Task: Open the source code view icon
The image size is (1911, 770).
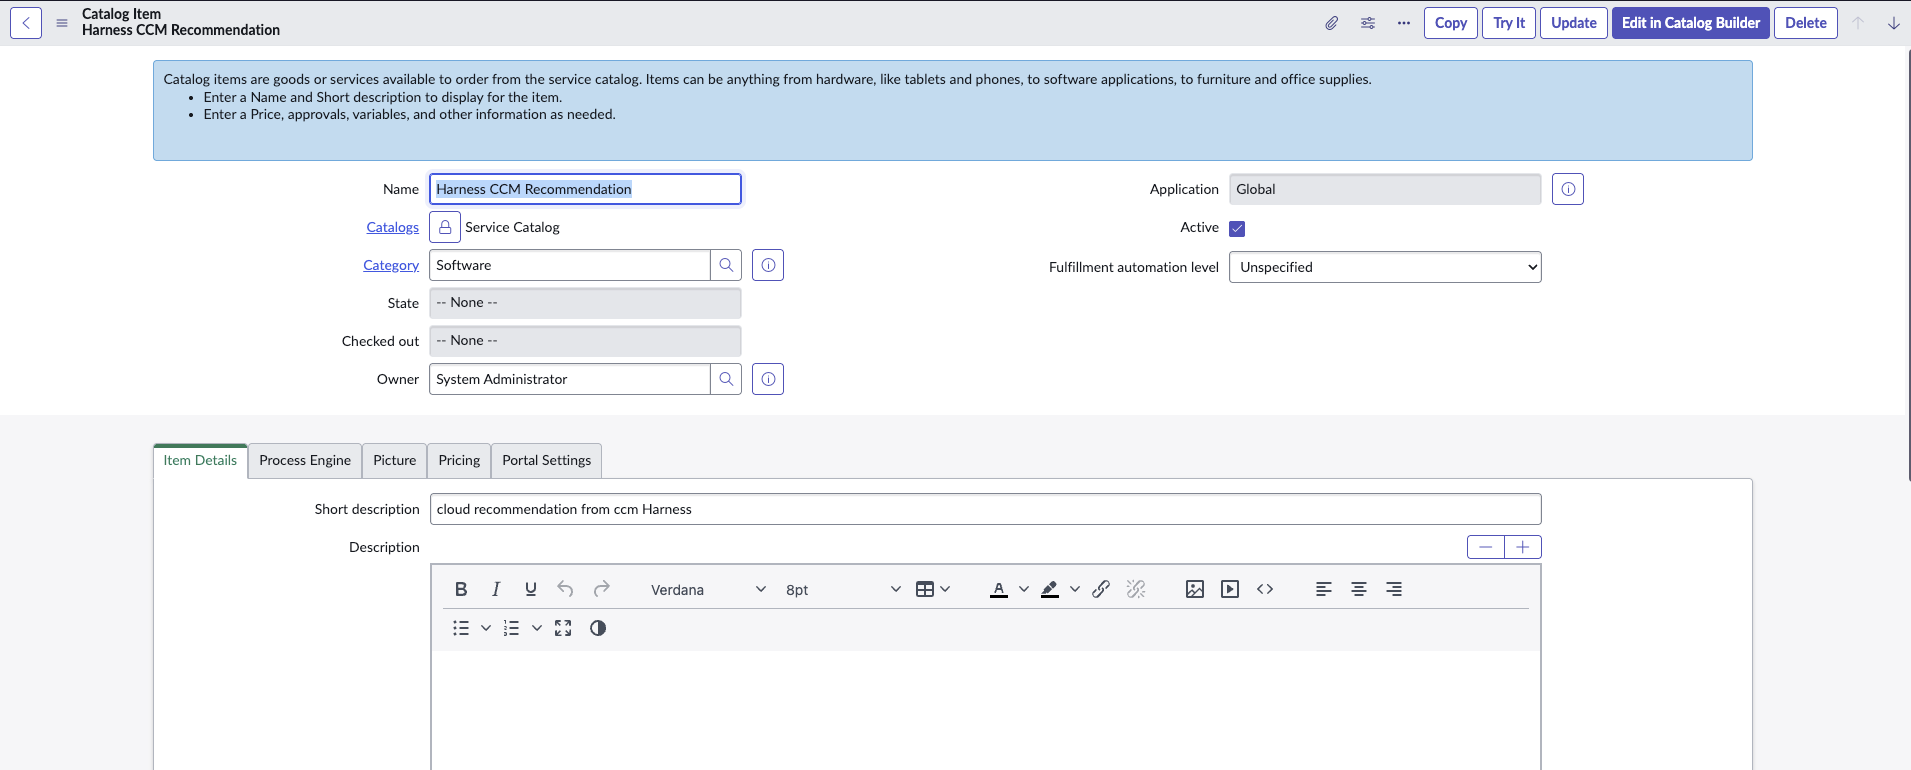Action: click(1265, 589)
